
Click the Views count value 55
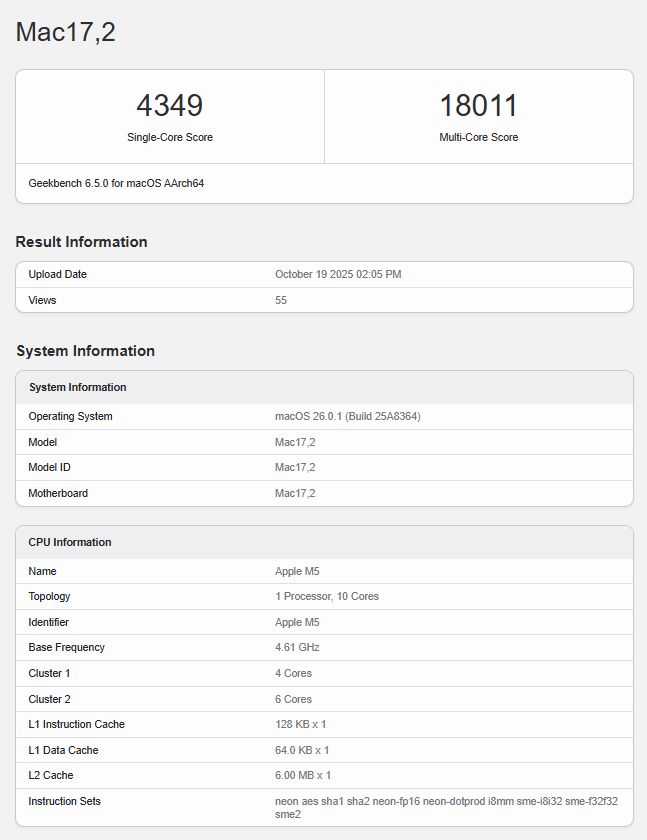coord(281,300)
